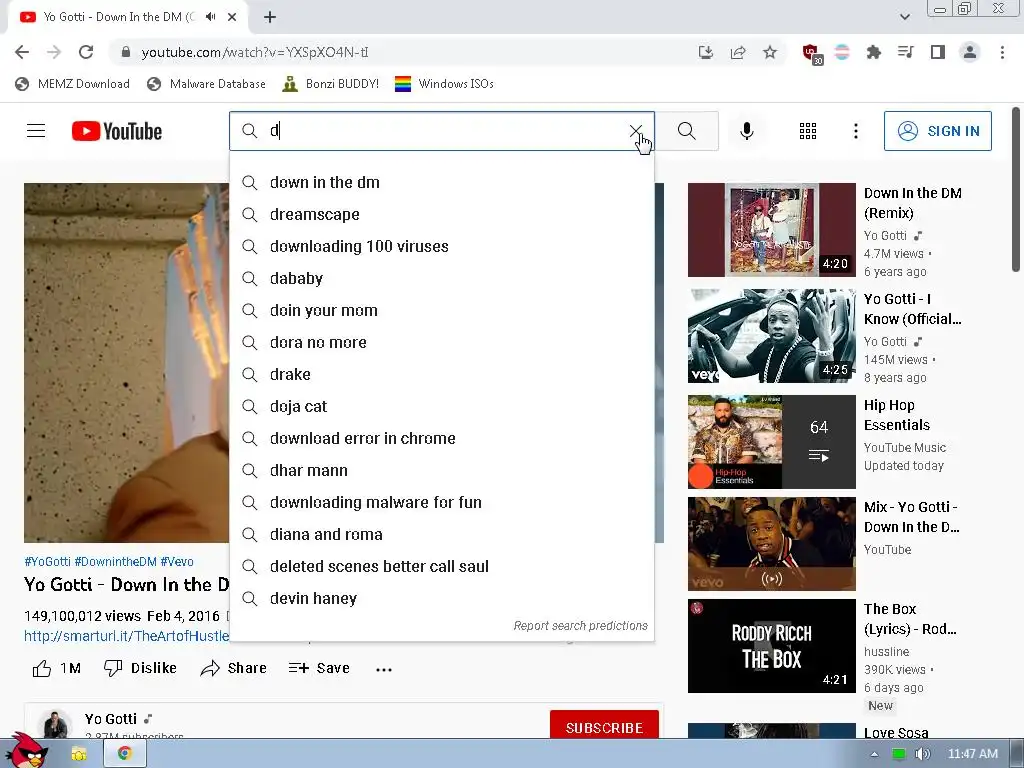This screenshot has height=768, width=1024.
Task: Close the Yo Gotti tab
Action: [x=232, y=17]
